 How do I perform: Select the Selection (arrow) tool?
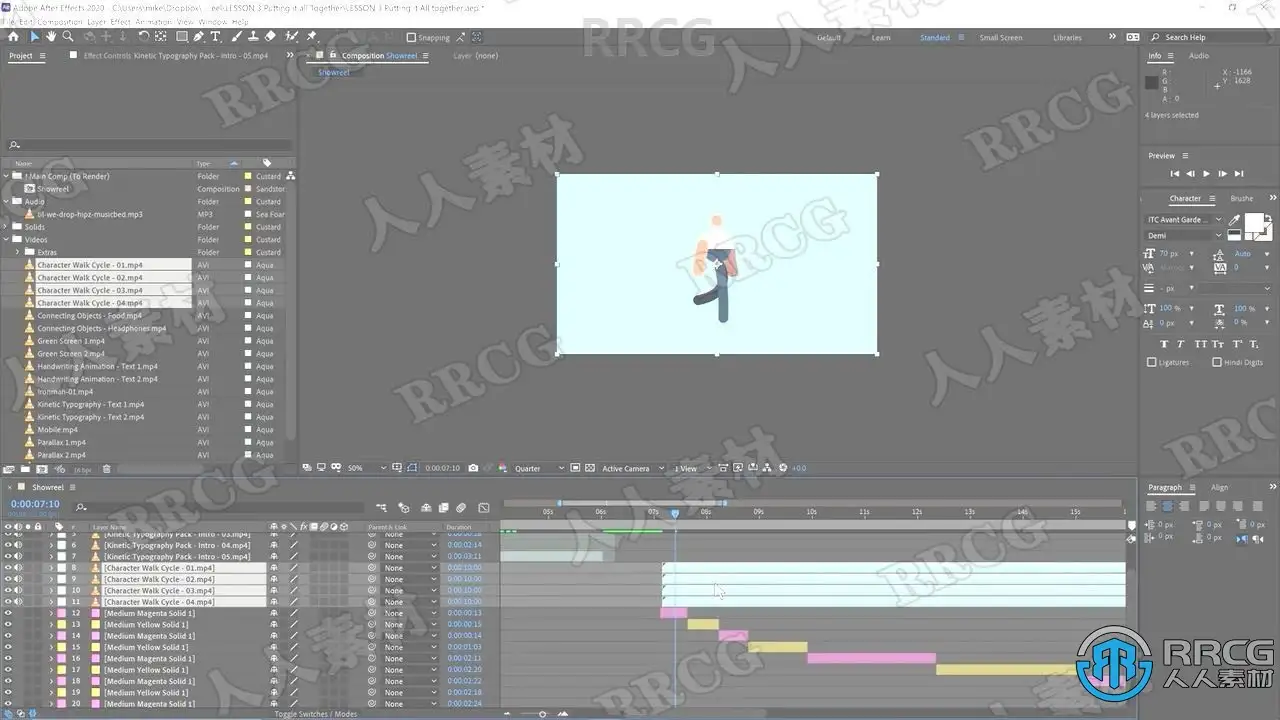[34, 37]
